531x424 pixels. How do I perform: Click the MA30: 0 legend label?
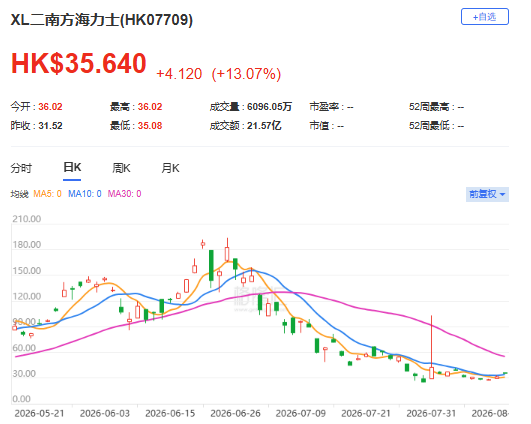[124, 194]
